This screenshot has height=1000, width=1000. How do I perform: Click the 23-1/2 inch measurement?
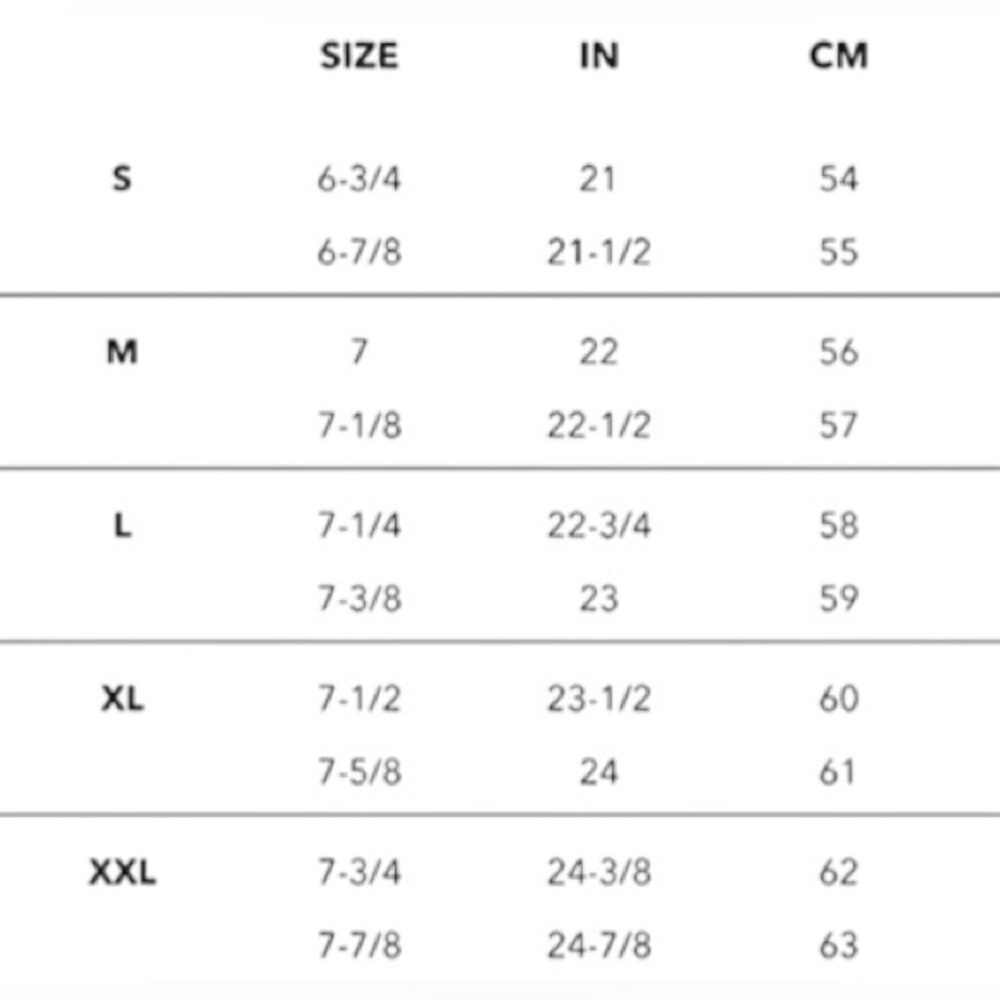[598, 699]
